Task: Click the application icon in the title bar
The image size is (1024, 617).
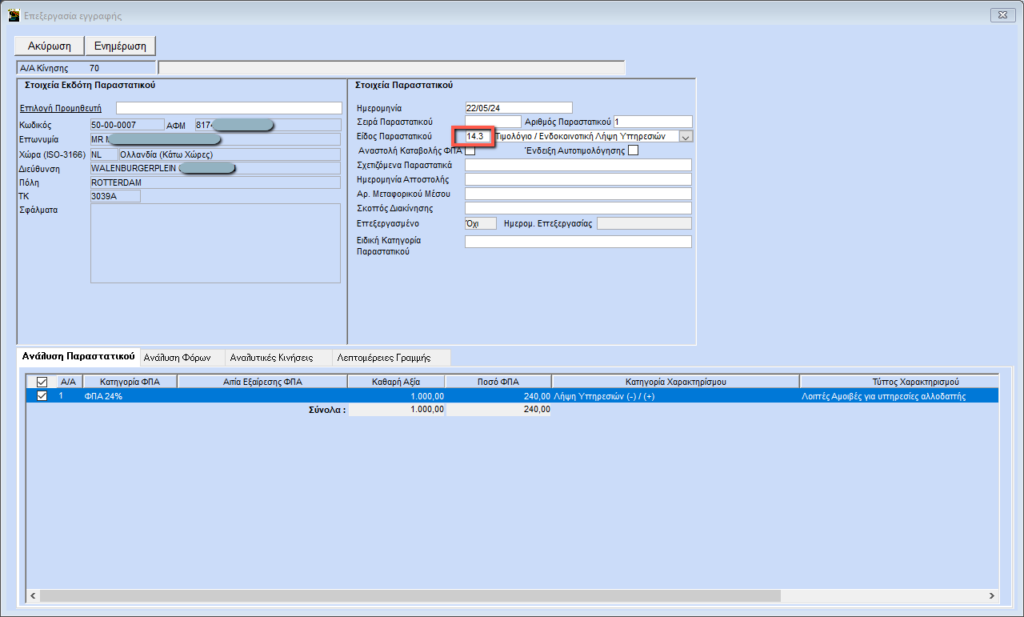Action: [13, 16]
